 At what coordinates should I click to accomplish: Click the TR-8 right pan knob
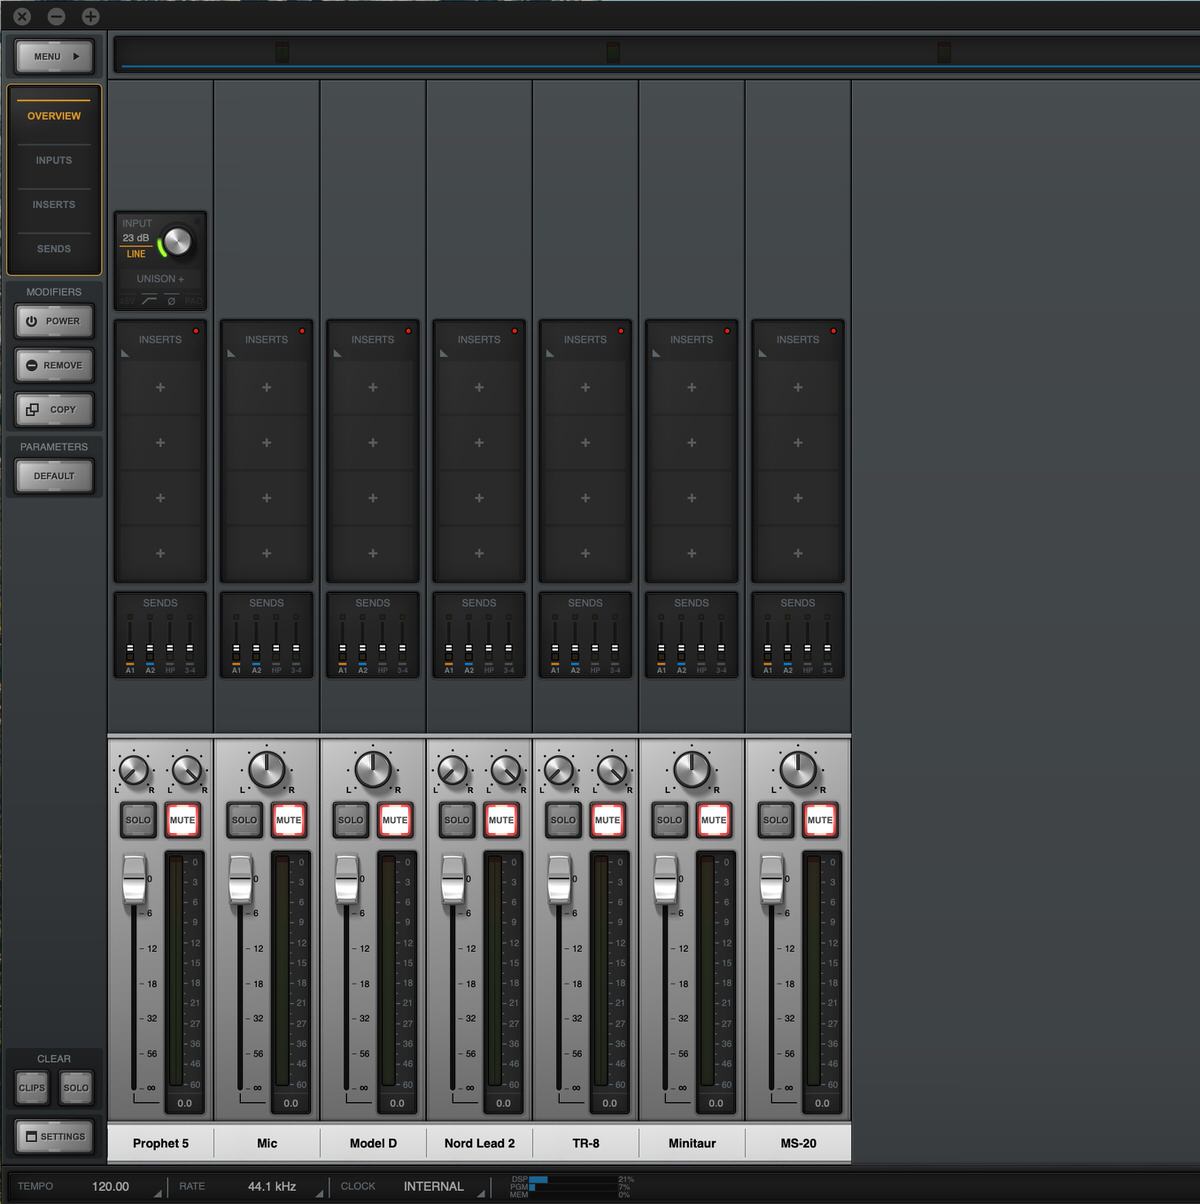(612, 771)
